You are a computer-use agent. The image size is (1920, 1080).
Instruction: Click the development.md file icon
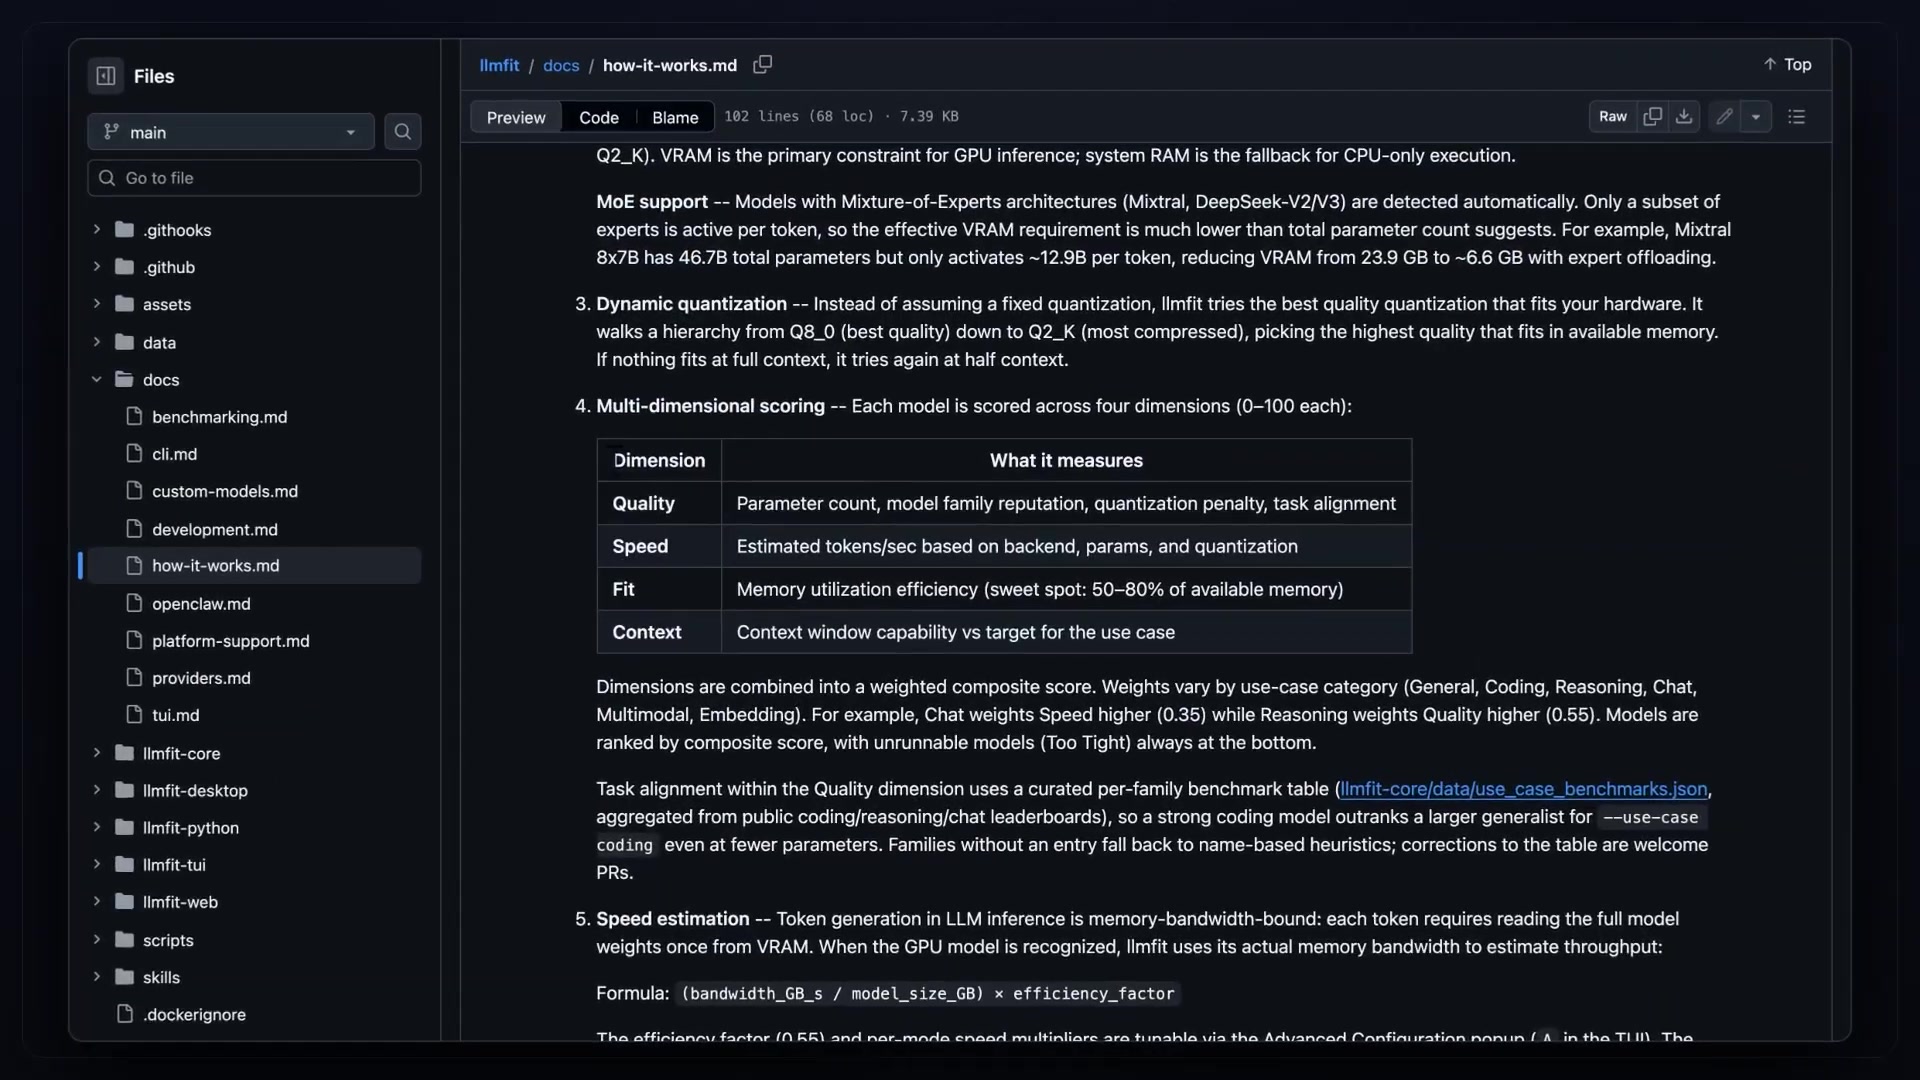tap(134, 529)
